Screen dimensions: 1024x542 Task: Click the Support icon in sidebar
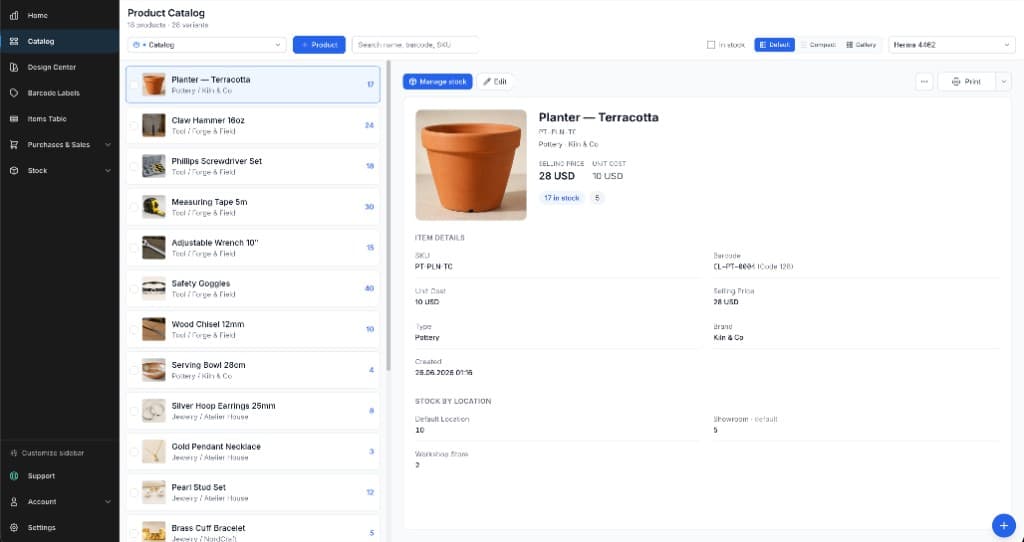[14, 476]
